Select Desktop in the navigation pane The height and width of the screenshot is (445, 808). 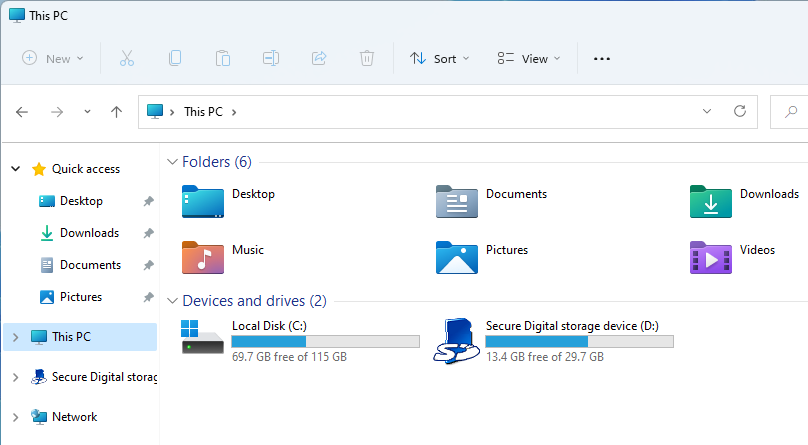click(x=81, y=201)
